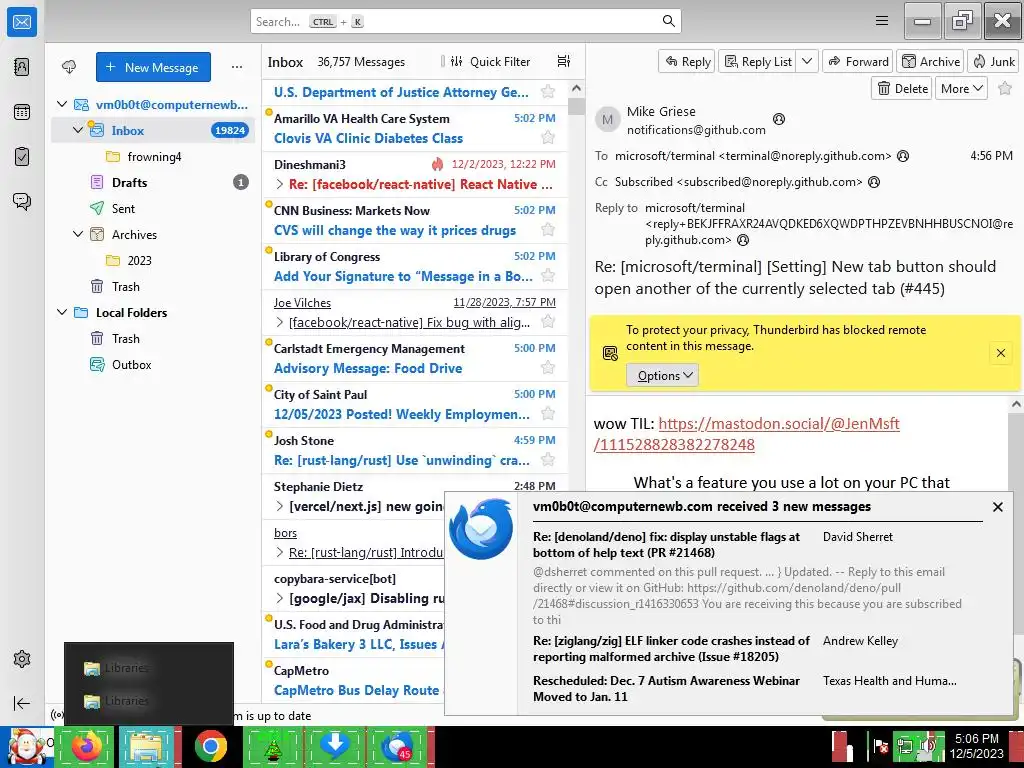This screenshot has width=1024, height=768.
Task: Click the search magnifier icon
Action: (x=668, y=21)
